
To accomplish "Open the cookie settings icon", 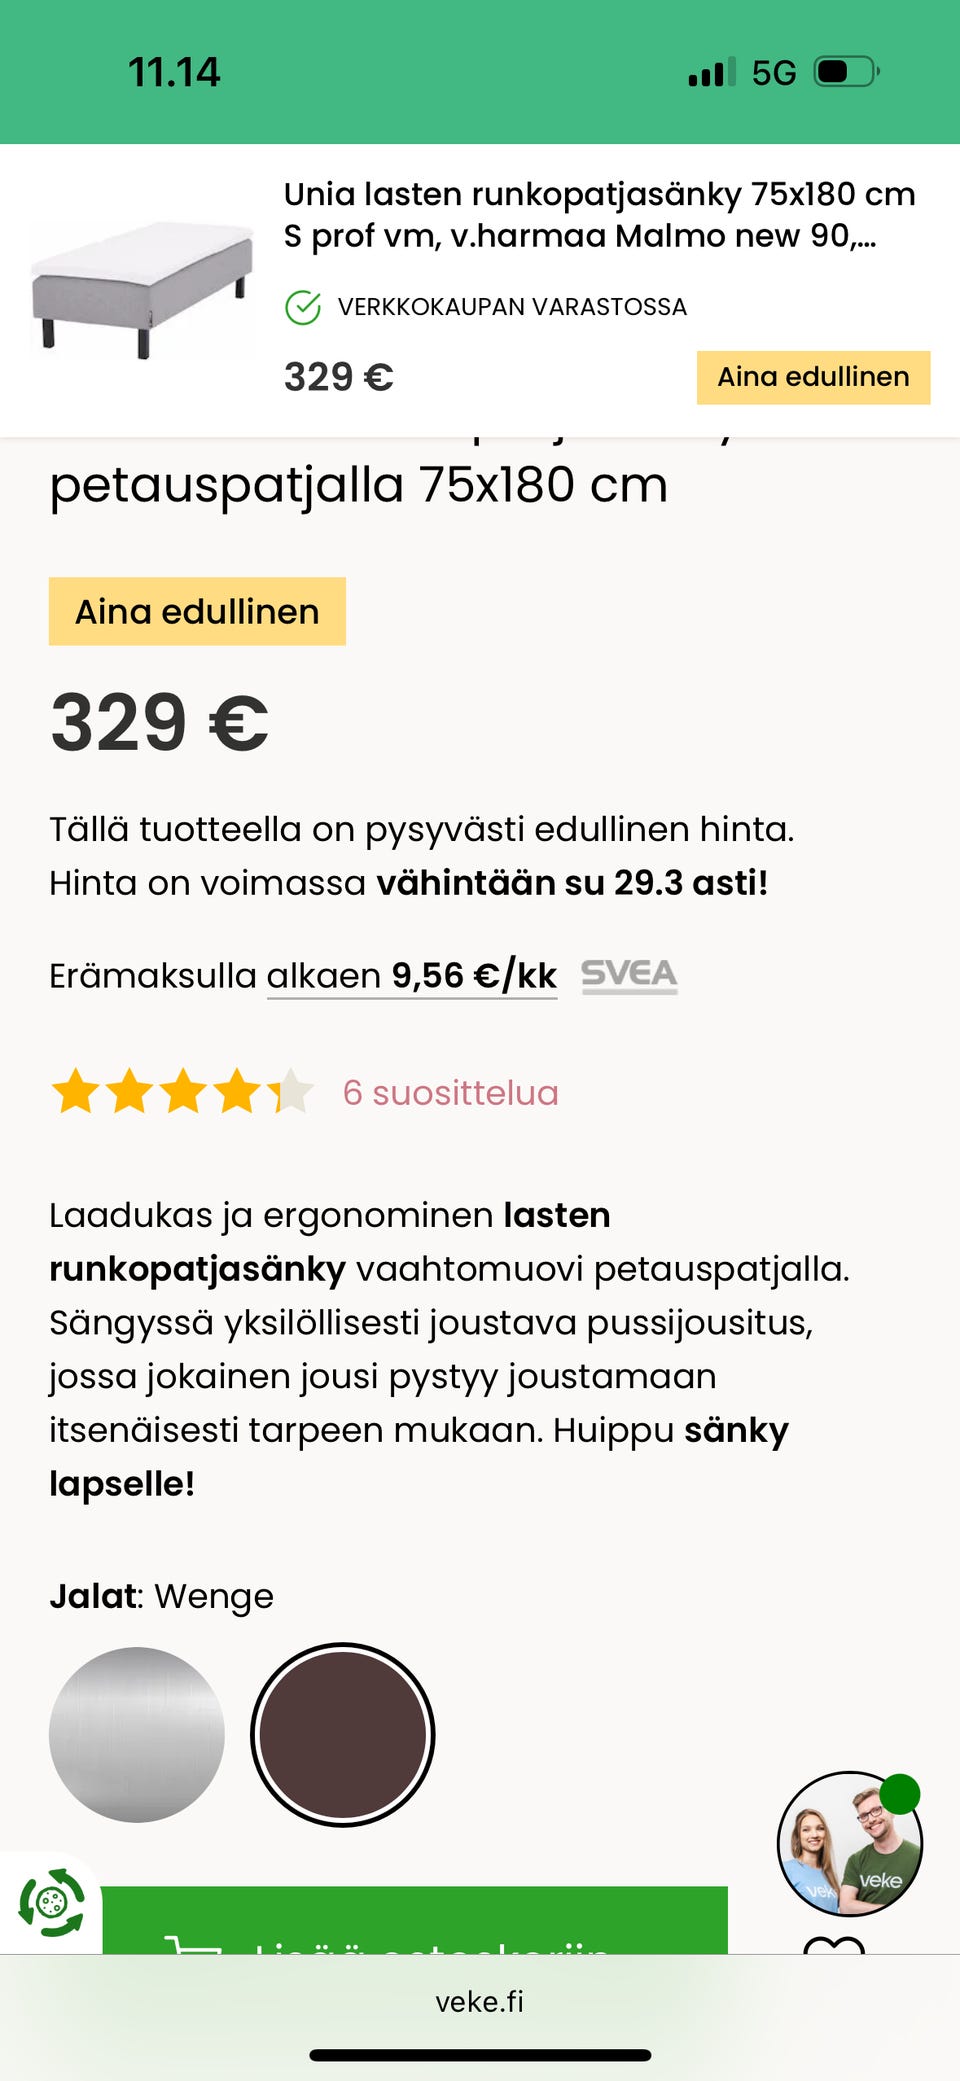I will [x=52, y=1902].
